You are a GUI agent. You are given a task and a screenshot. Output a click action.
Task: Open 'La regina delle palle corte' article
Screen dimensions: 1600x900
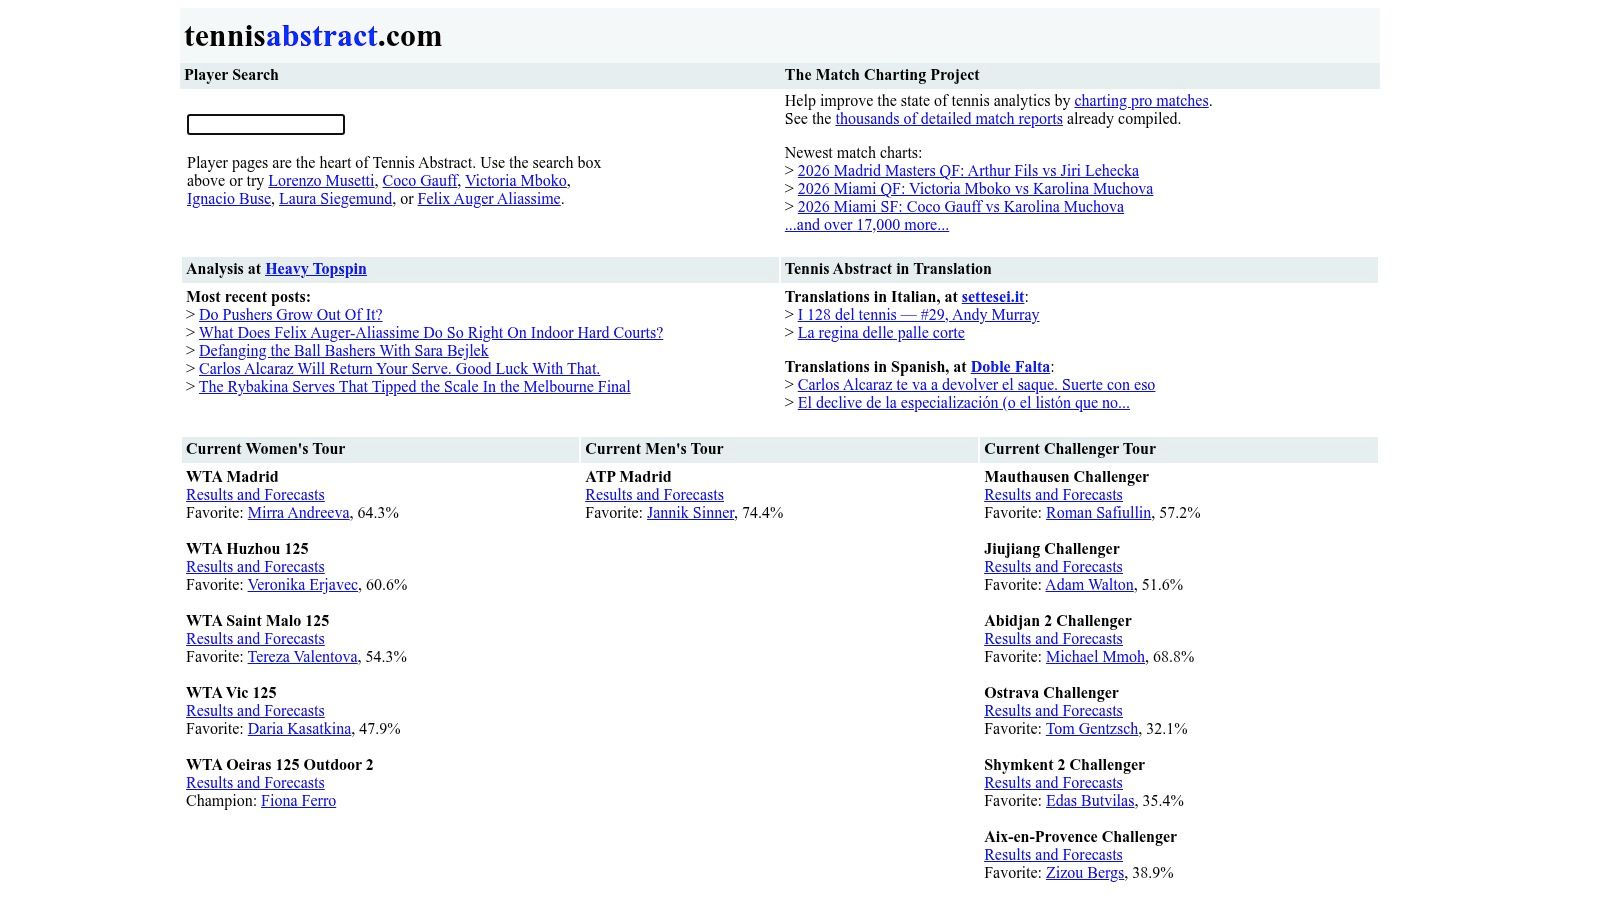pos(881,333)
